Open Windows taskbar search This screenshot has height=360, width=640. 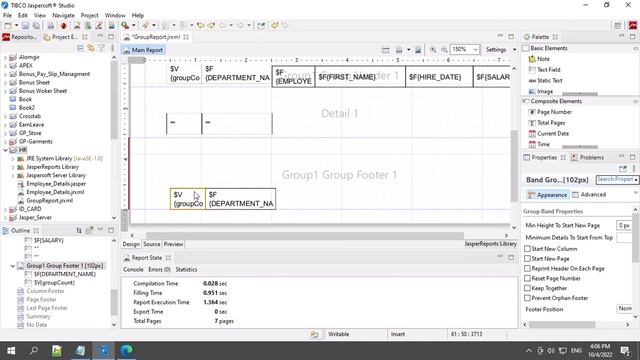point(34,351)
